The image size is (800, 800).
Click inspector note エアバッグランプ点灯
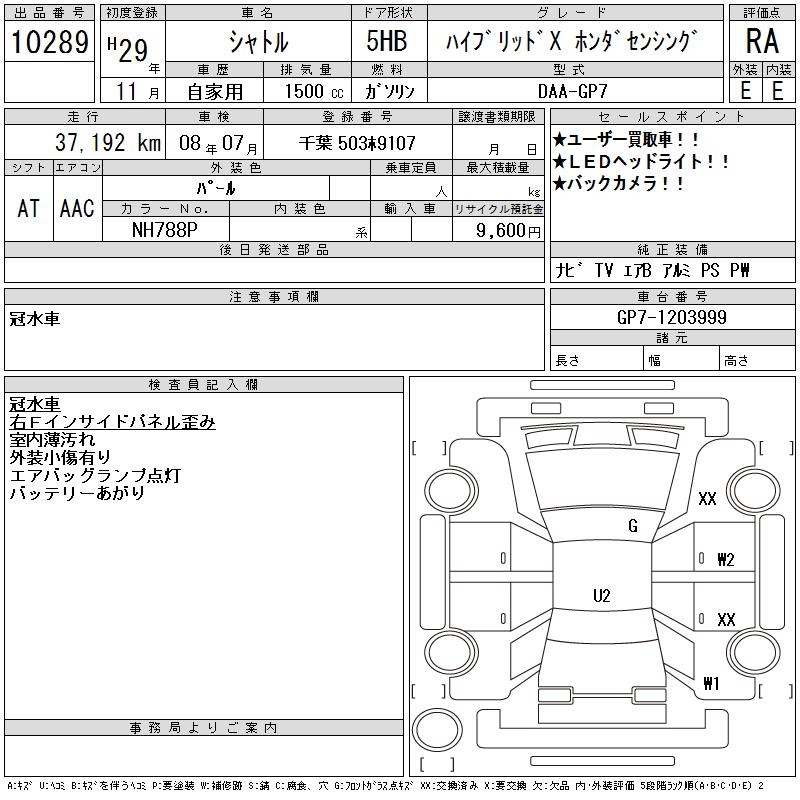95,476
